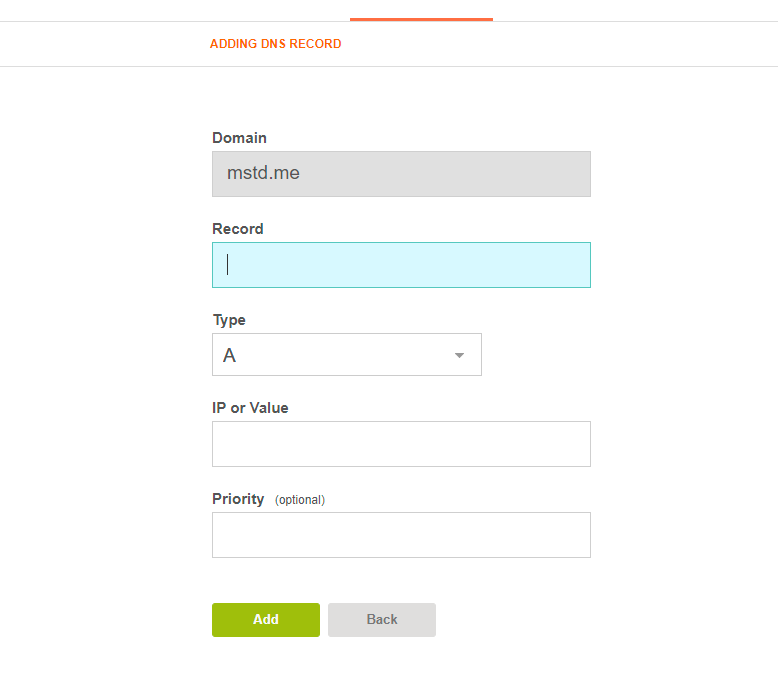Click the (optional) hint beside Priority

tap(300, 500)
